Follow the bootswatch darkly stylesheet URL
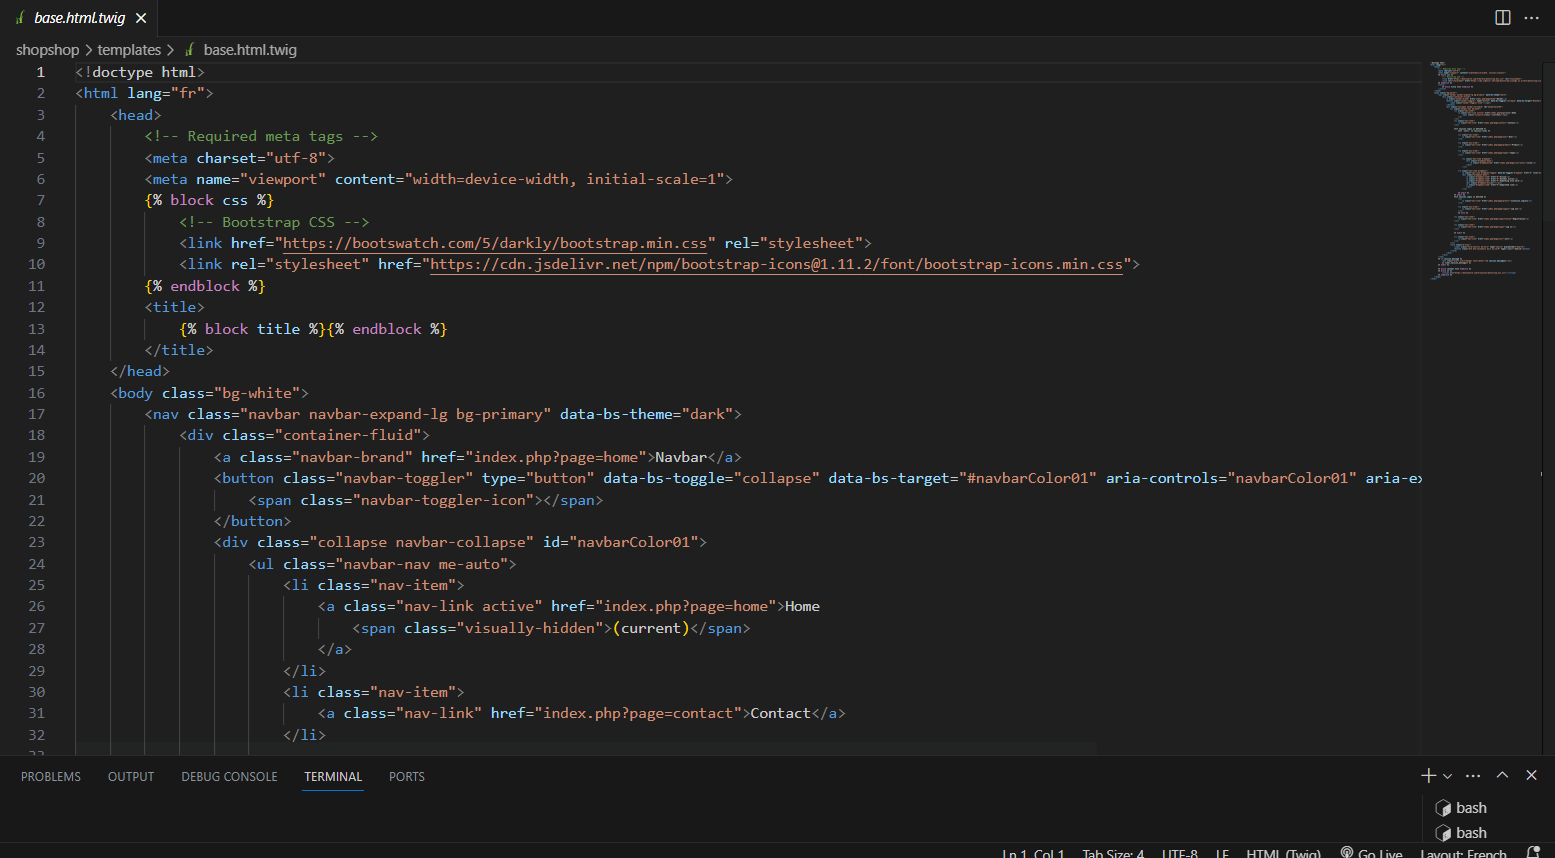 click(x=495, y=243)
